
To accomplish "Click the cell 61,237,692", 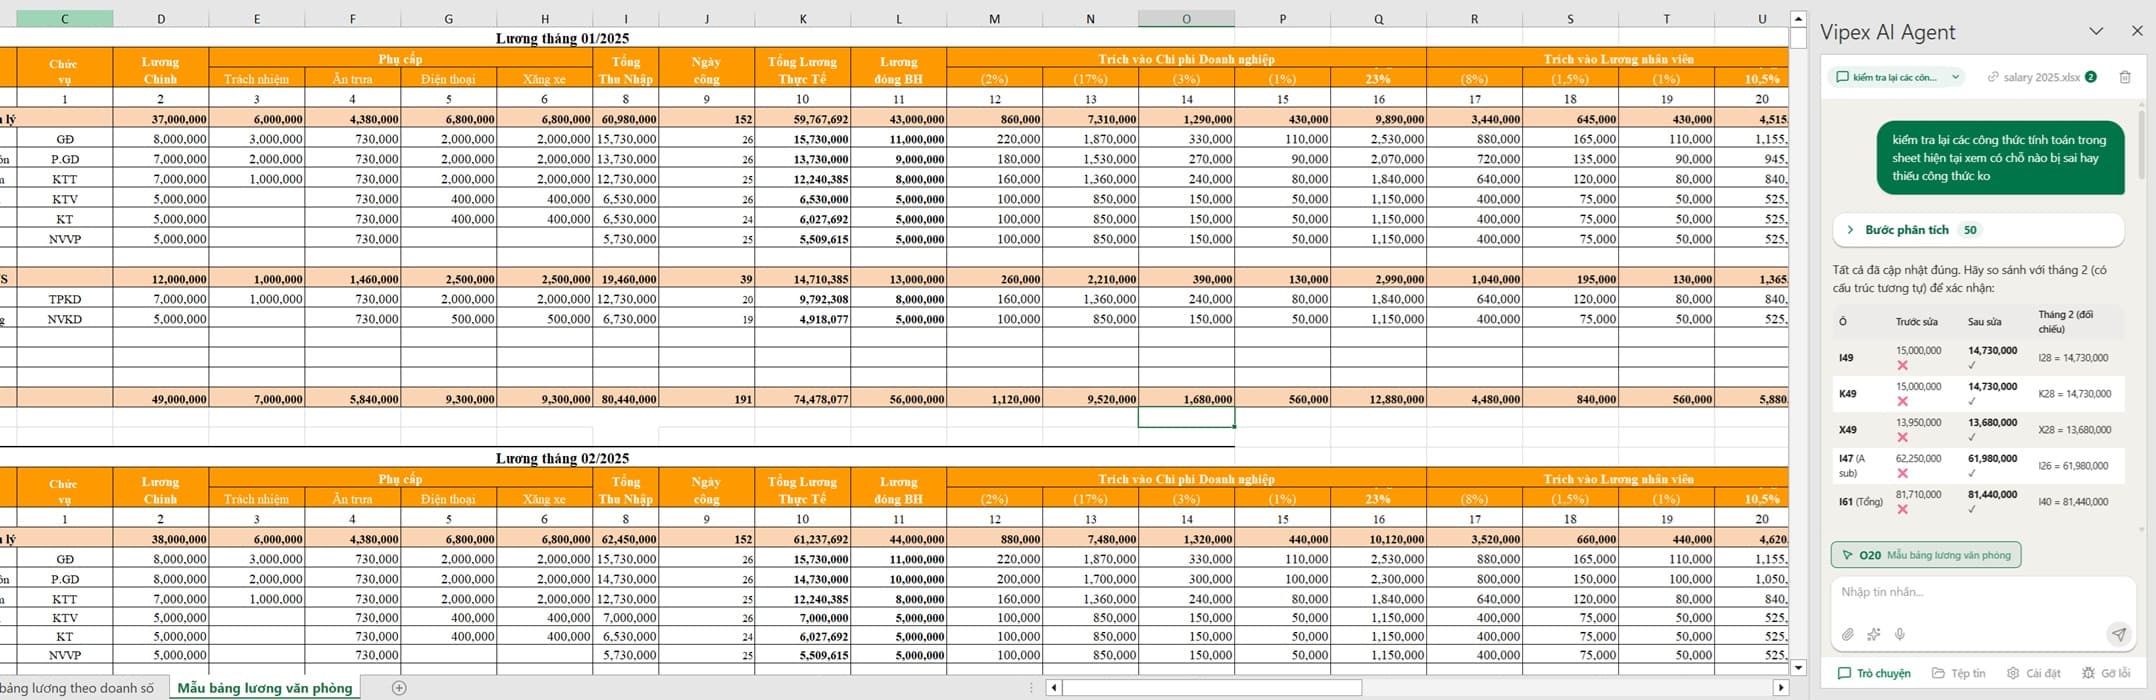I will pyautogui.click(x=802, y=539).
